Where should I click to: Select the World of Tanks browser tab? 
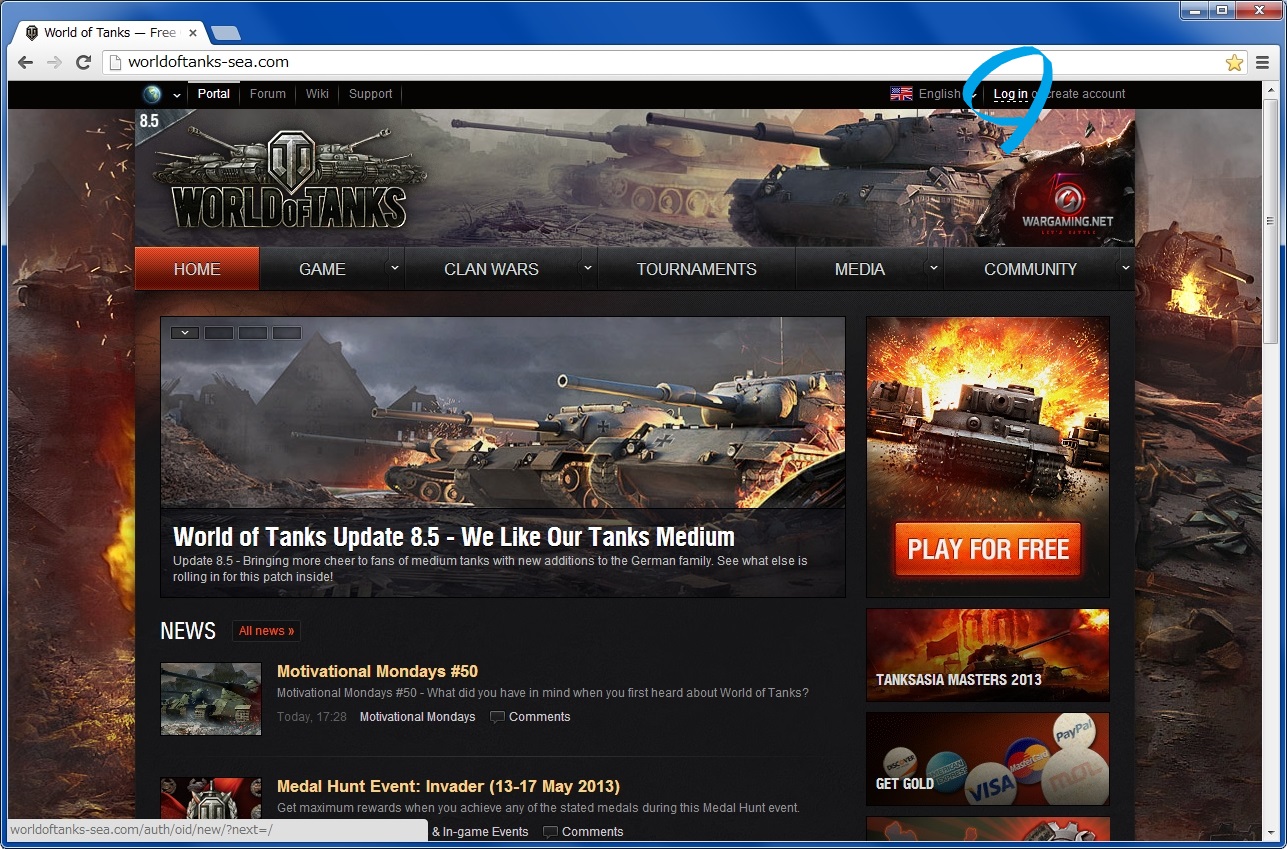[110, 33]
